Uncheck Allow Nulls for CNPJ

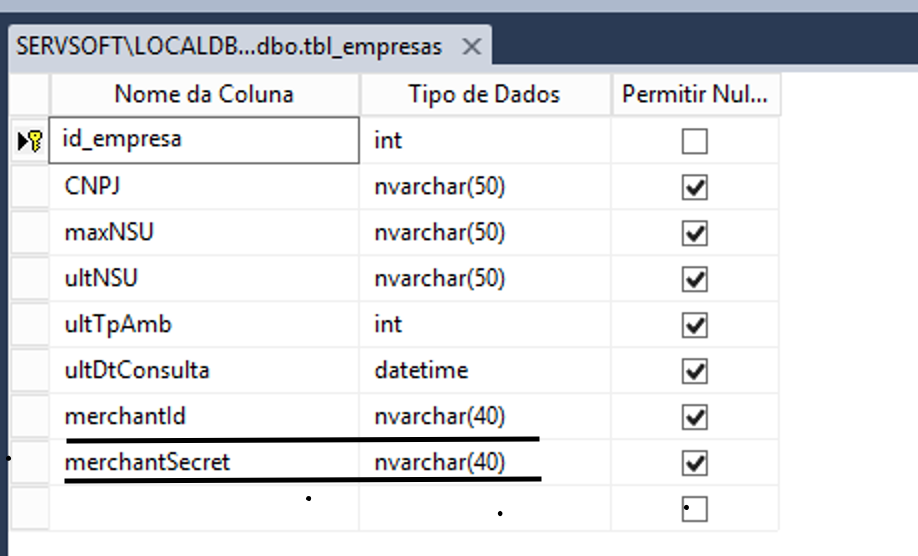[694, 187]
